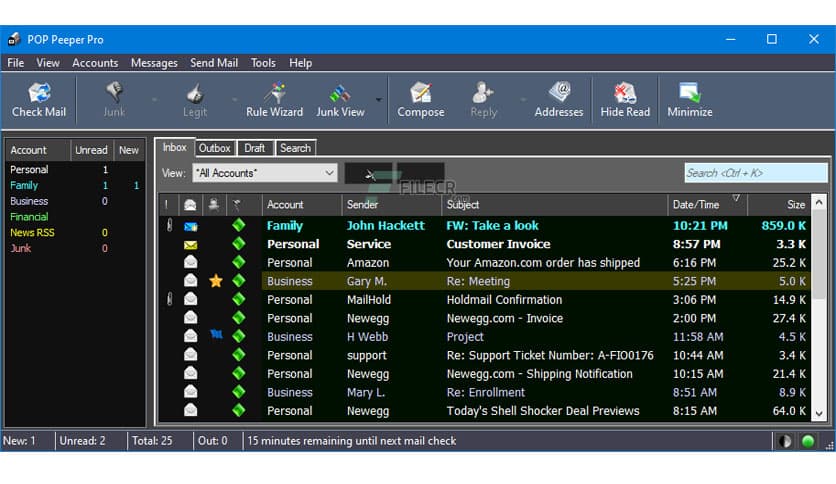Sort messages by Account column header
Viewport: 836px width, 484px height.
click(x=301, y=205)
